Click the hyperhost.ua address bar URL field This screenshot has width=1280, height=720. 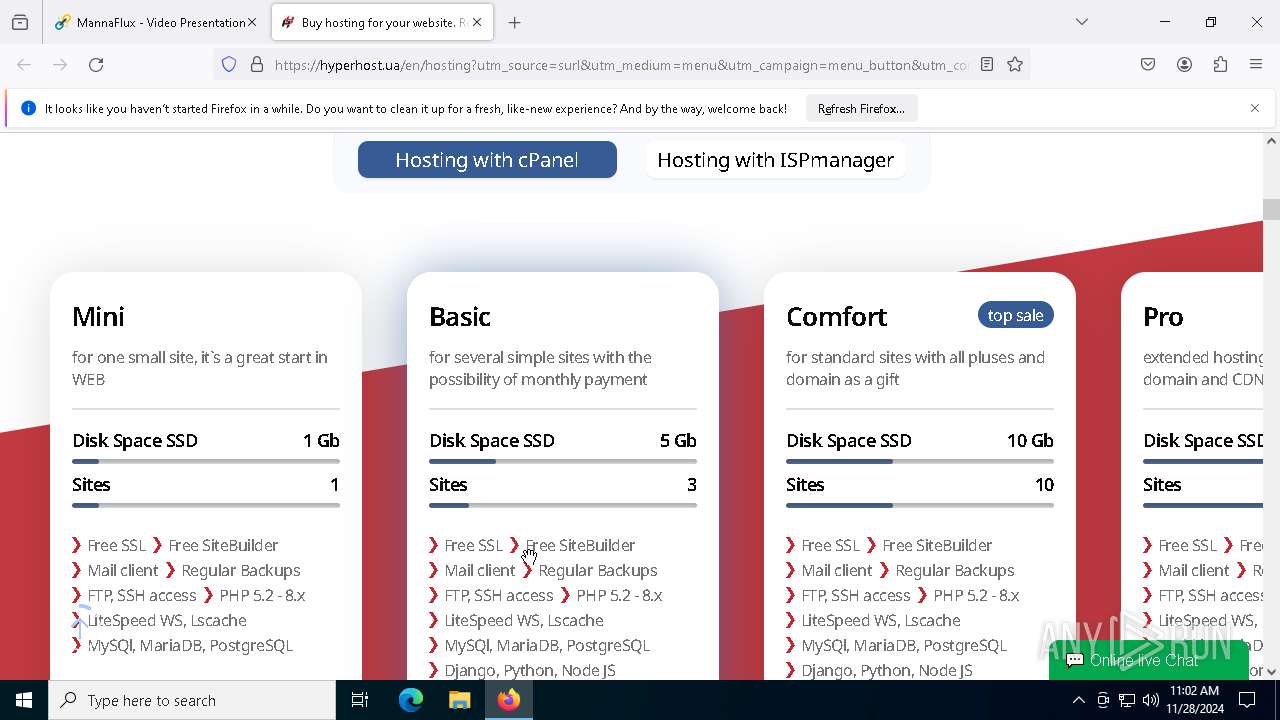click(x=620, y=65)
